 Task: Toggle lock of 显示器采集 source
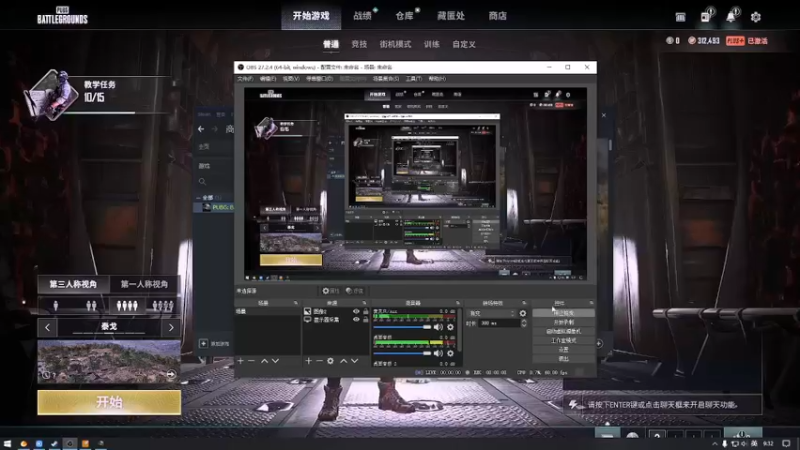(x=365, y=319)
